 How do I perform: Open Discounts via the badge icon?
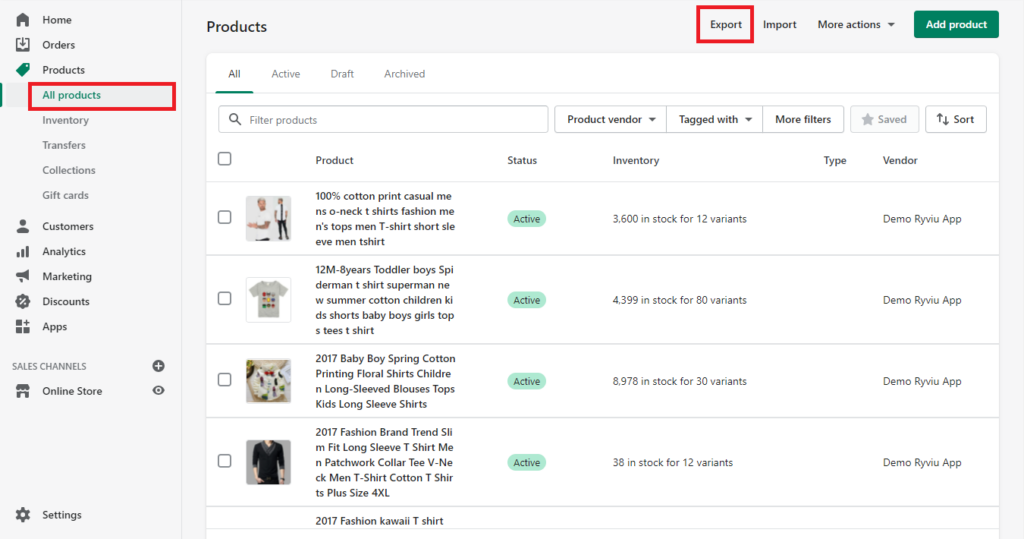point(23,302)
